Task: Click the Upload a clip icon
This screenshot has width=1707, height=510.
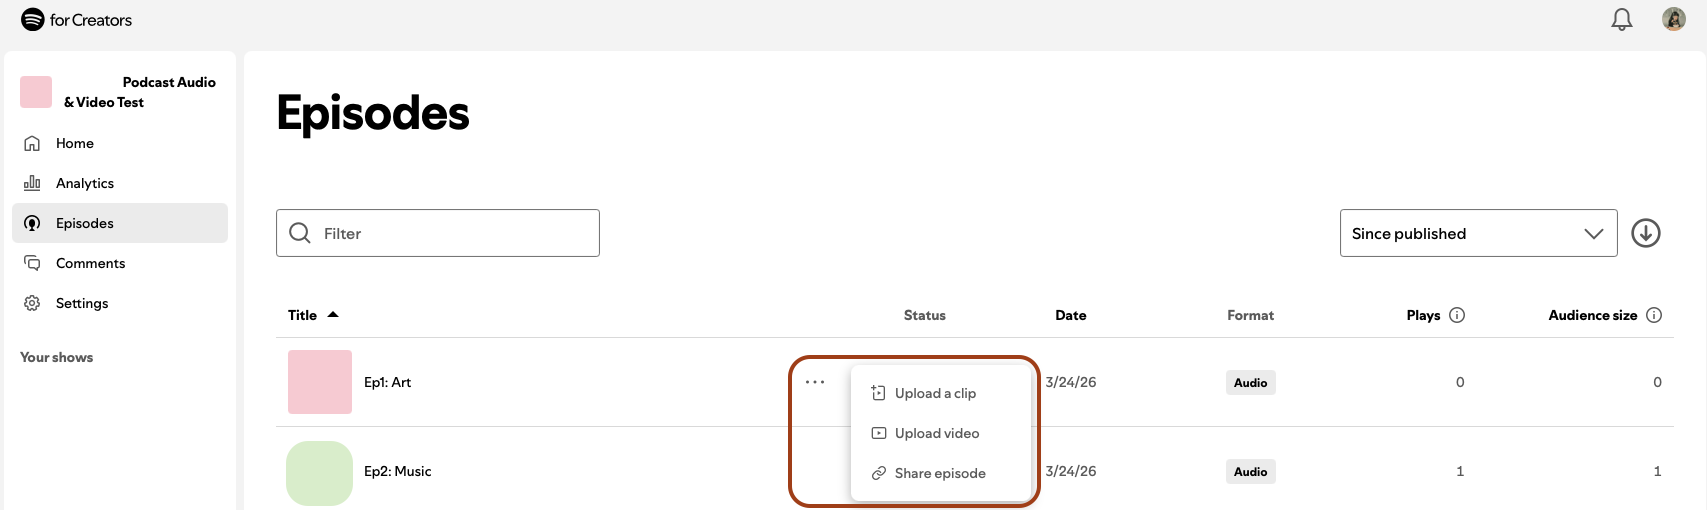Action: [878, 393]
